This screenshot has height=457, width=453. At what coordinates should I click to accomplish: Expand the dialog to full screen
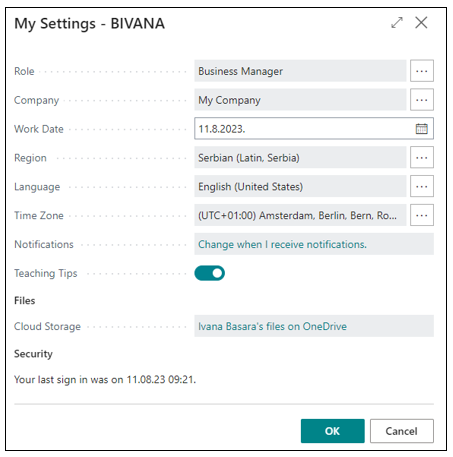coord(397,23)
